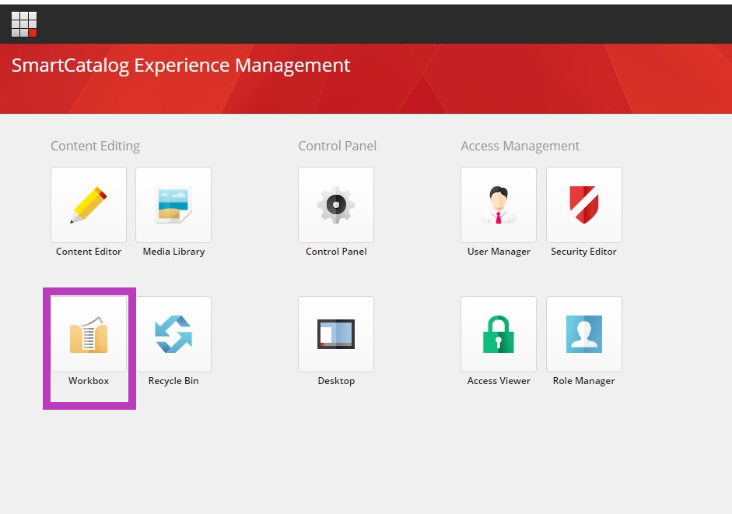
Task: Click the Recycle Bin arrows icon
Action: pyautogui.click(x=173, y=334)
